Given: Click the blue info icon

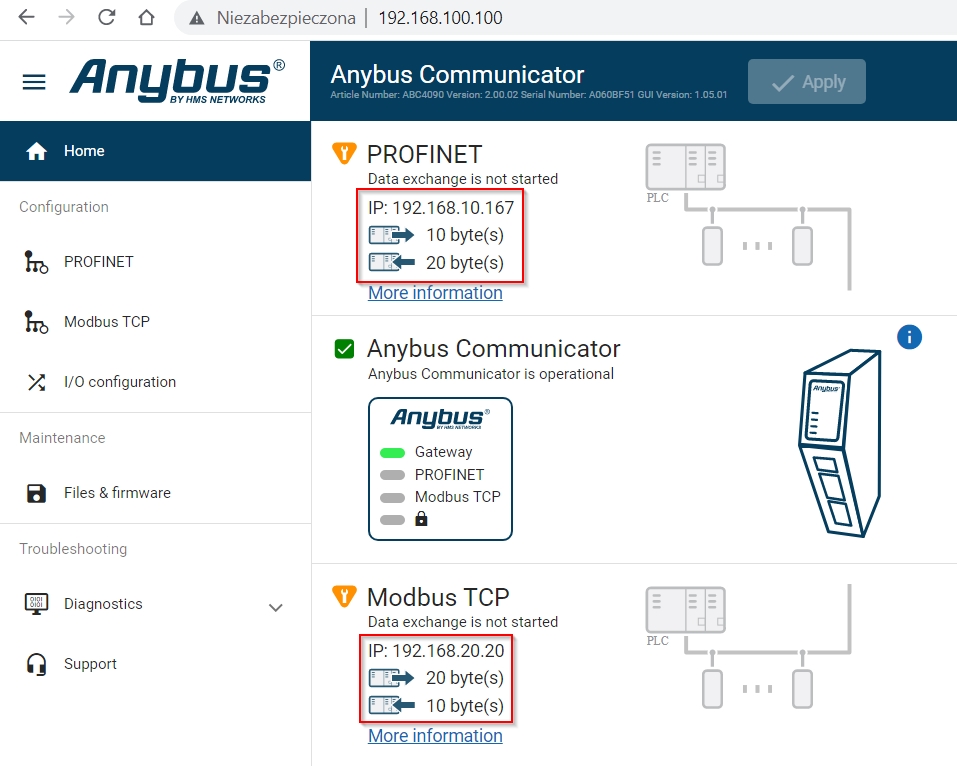Looking at the screenshot, I should [x=909, y=337].
